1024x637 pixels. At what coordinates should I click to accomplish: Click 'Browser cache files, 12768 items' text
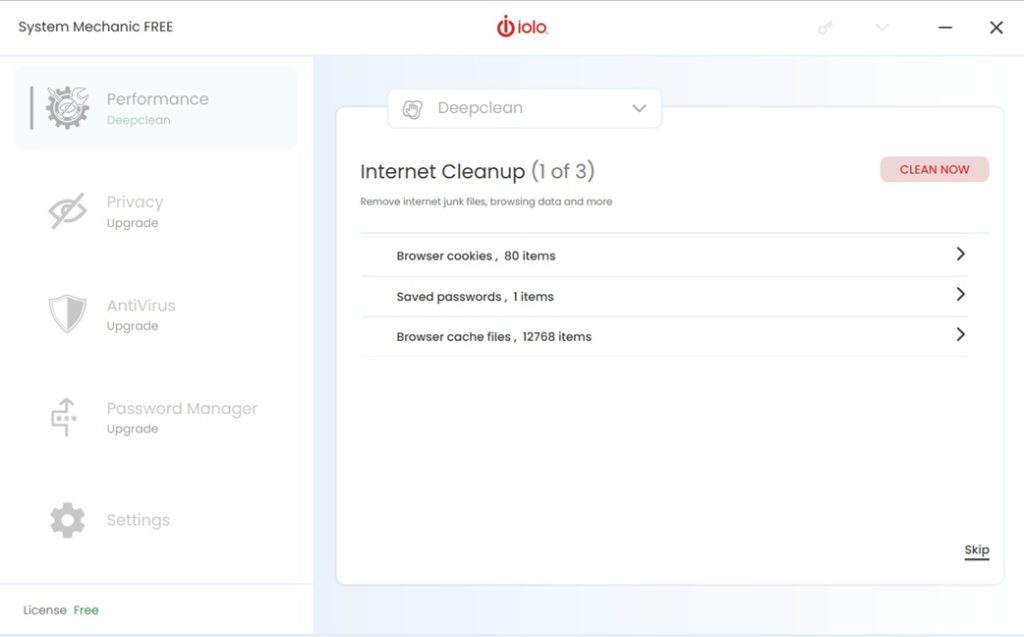(494, 337)
